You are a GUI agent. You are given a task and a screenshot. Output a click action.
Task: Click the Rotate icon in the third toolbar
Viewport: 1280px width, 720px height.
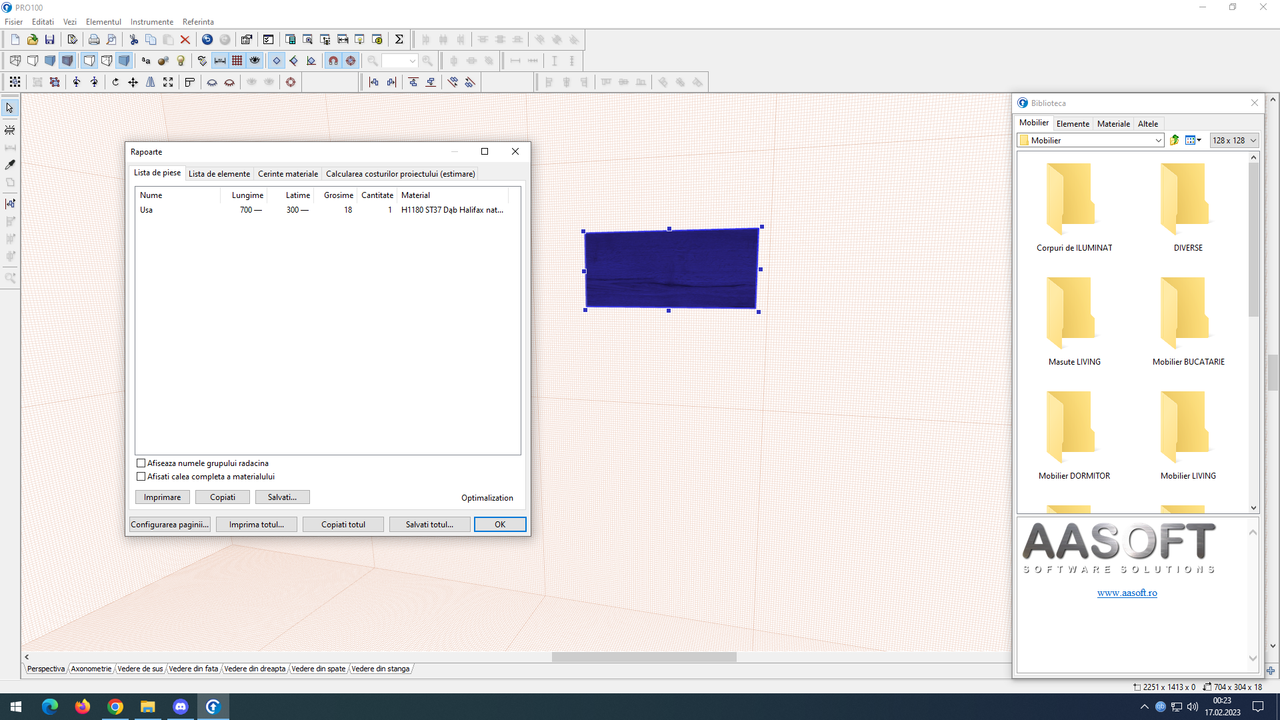(115, 82)
